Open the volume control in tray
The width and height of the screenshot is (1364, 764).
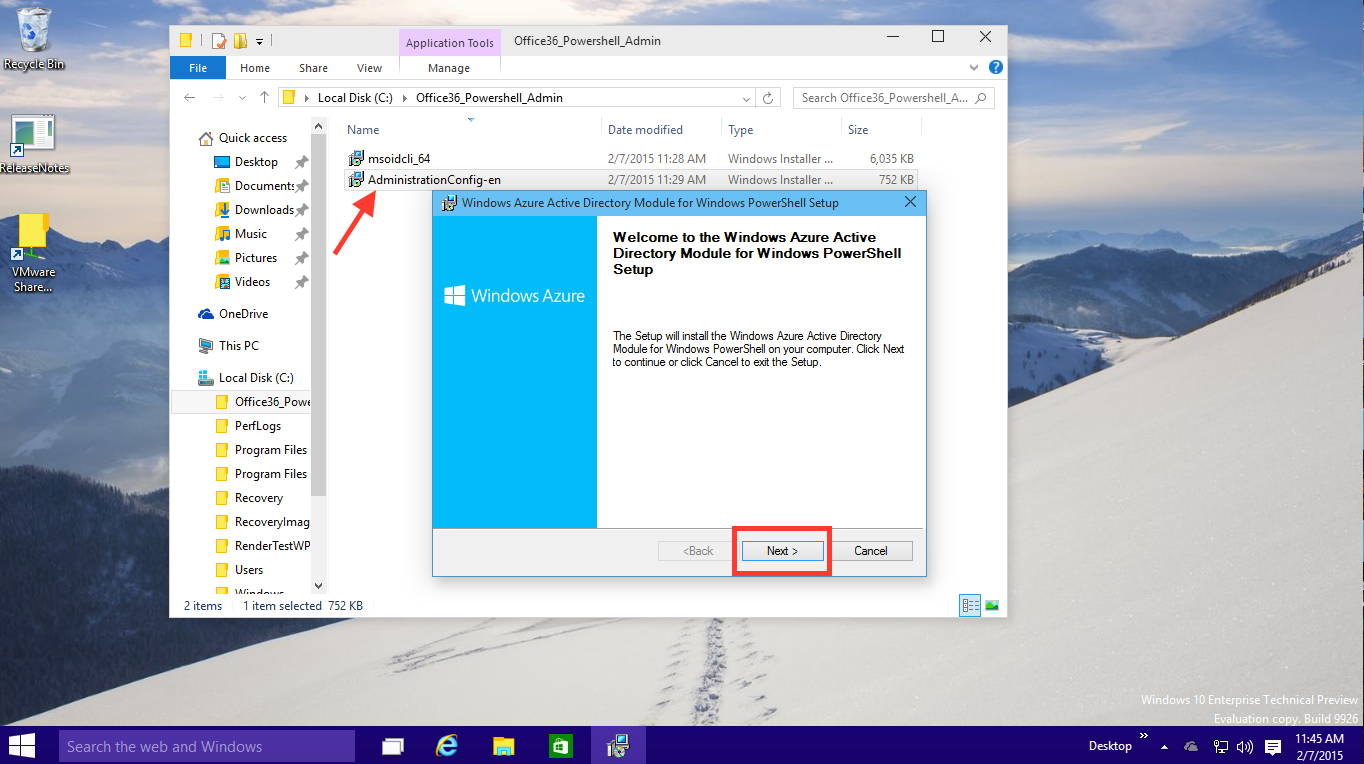click(x=1245, y=746)
